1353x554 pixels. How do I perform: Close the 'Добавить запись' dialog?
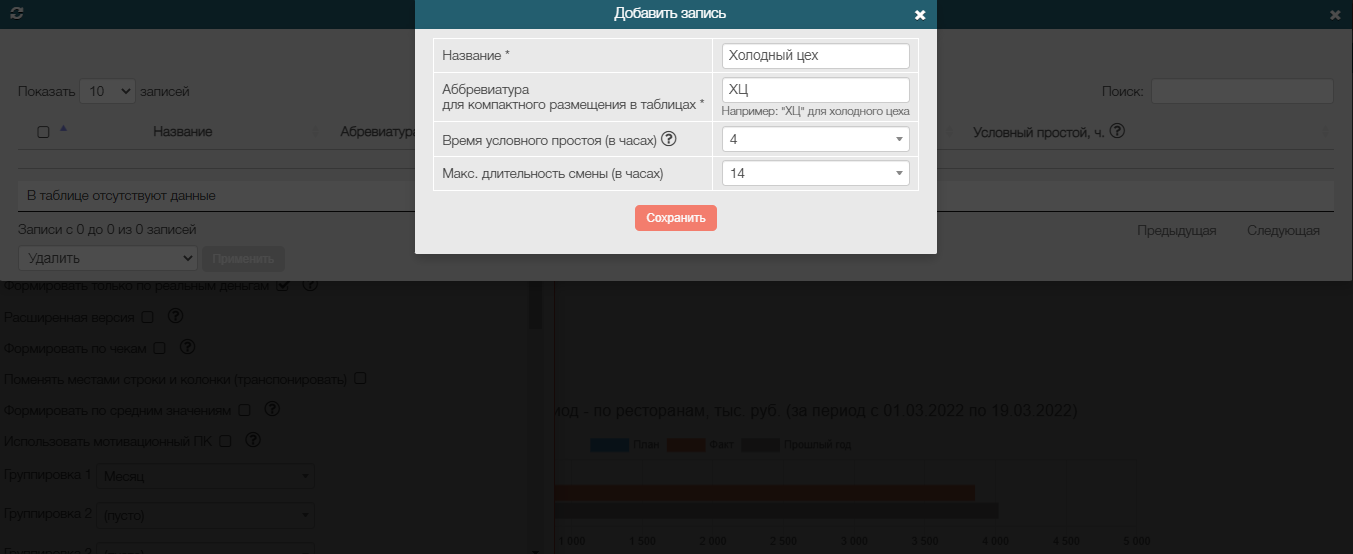coord(920,14)
